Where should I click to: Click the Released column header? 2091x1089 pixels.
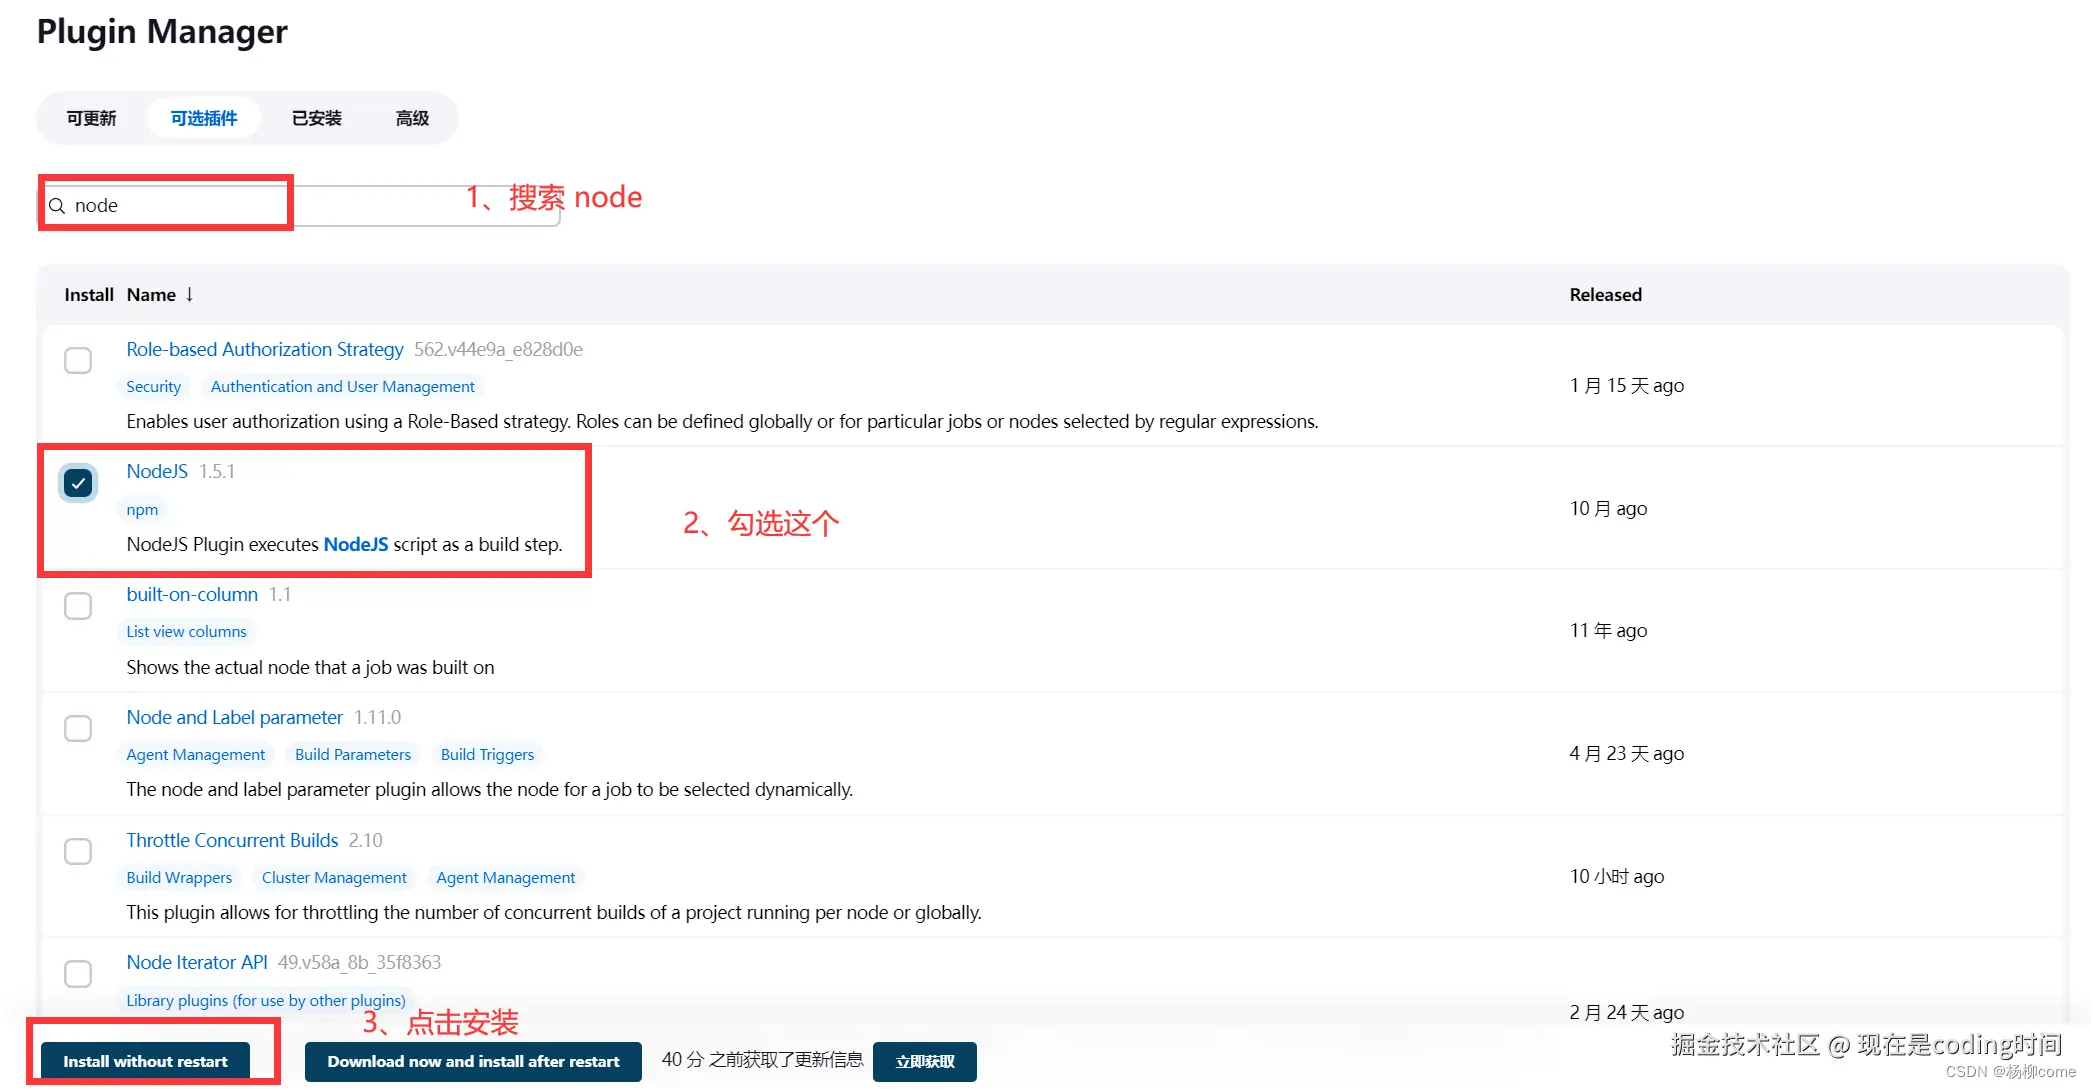pos(1605,295)
